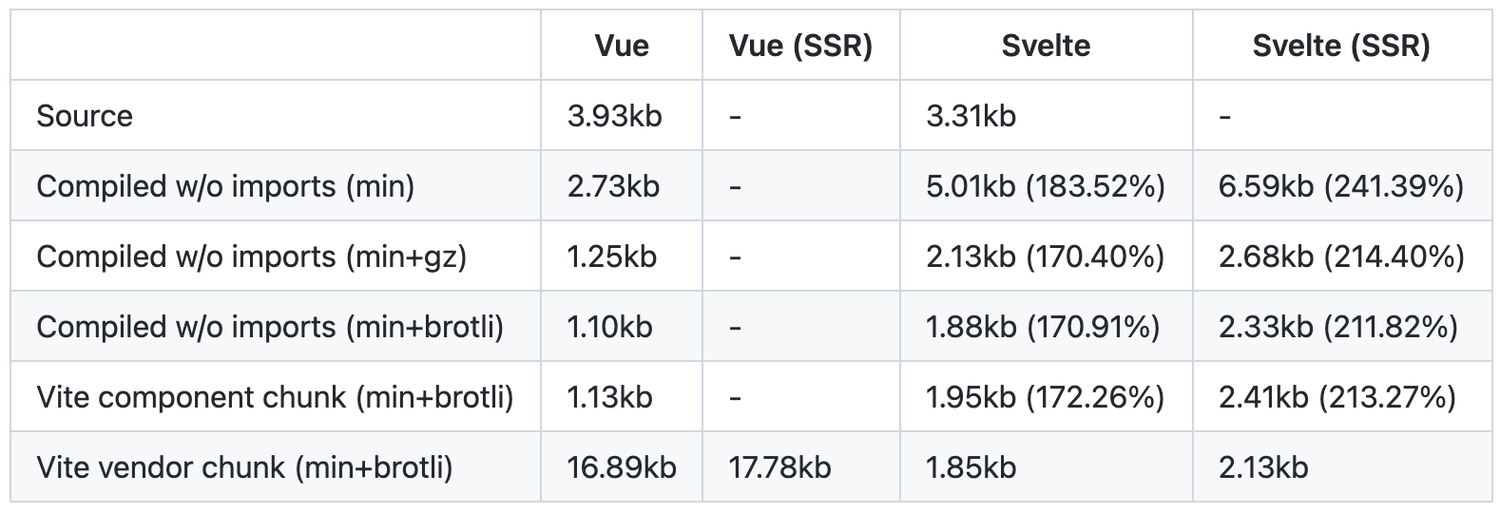The image size is (1500, 513).
Task: Click the Vue (SSR) column header
Action: click(800, 46)
